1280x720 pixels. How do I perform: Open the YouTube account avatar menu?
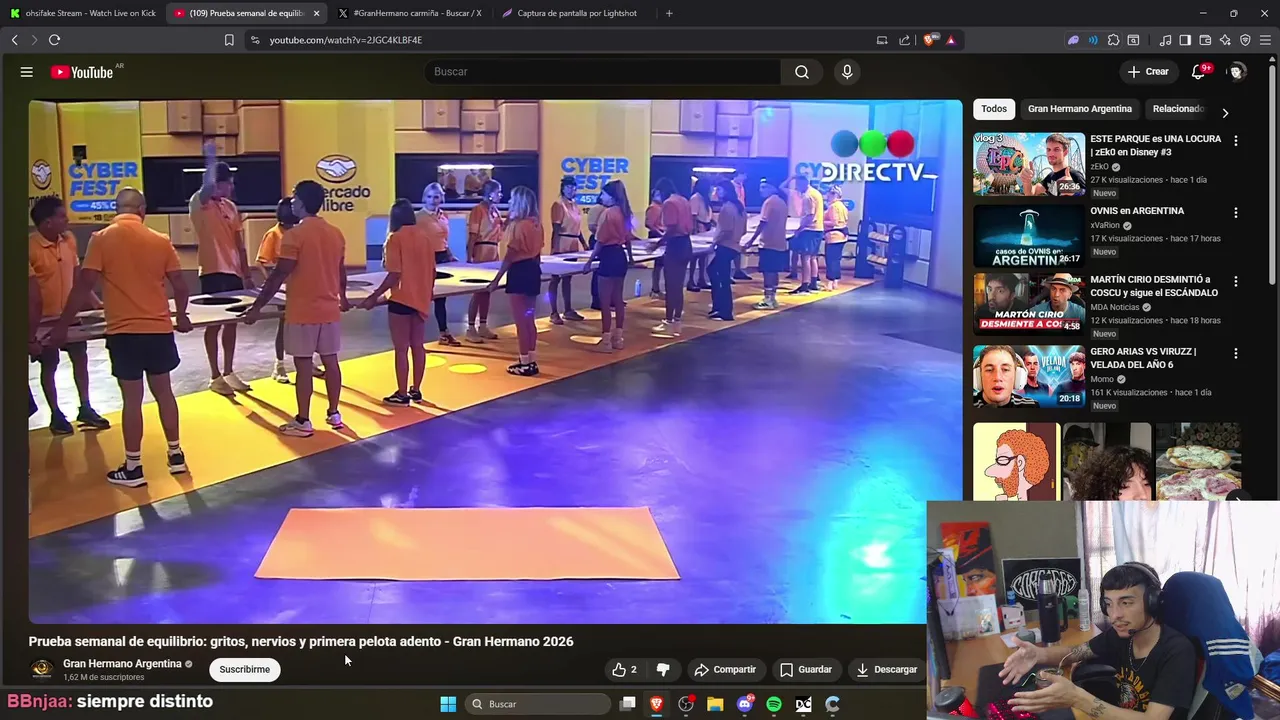[1237, 72]
